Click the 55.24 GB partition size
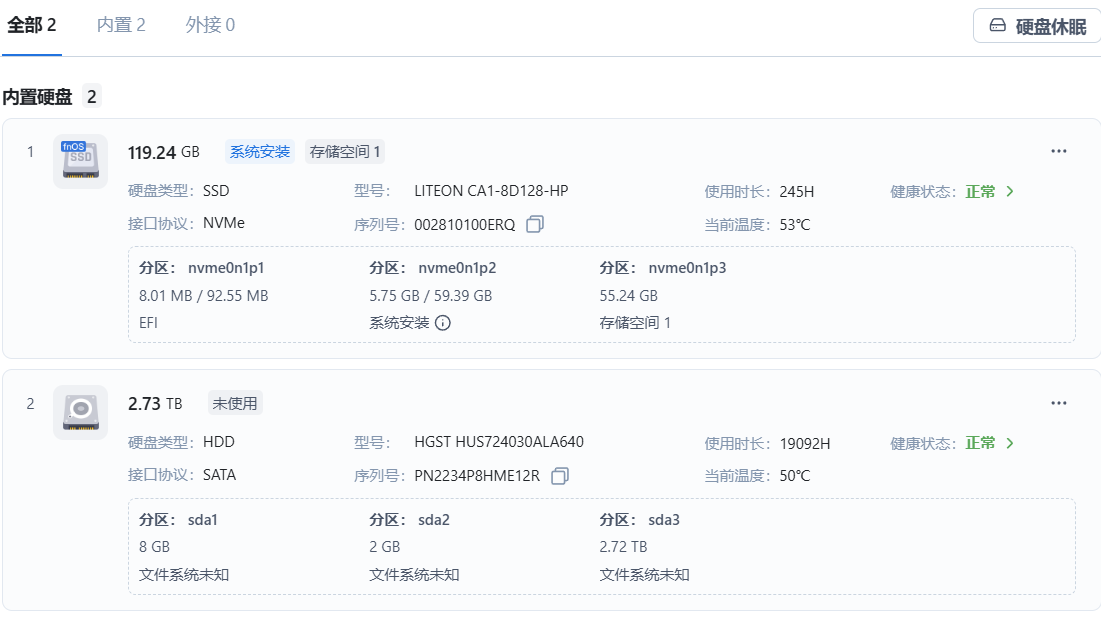The image size is (1101, 624). click(x=628, y=296)
